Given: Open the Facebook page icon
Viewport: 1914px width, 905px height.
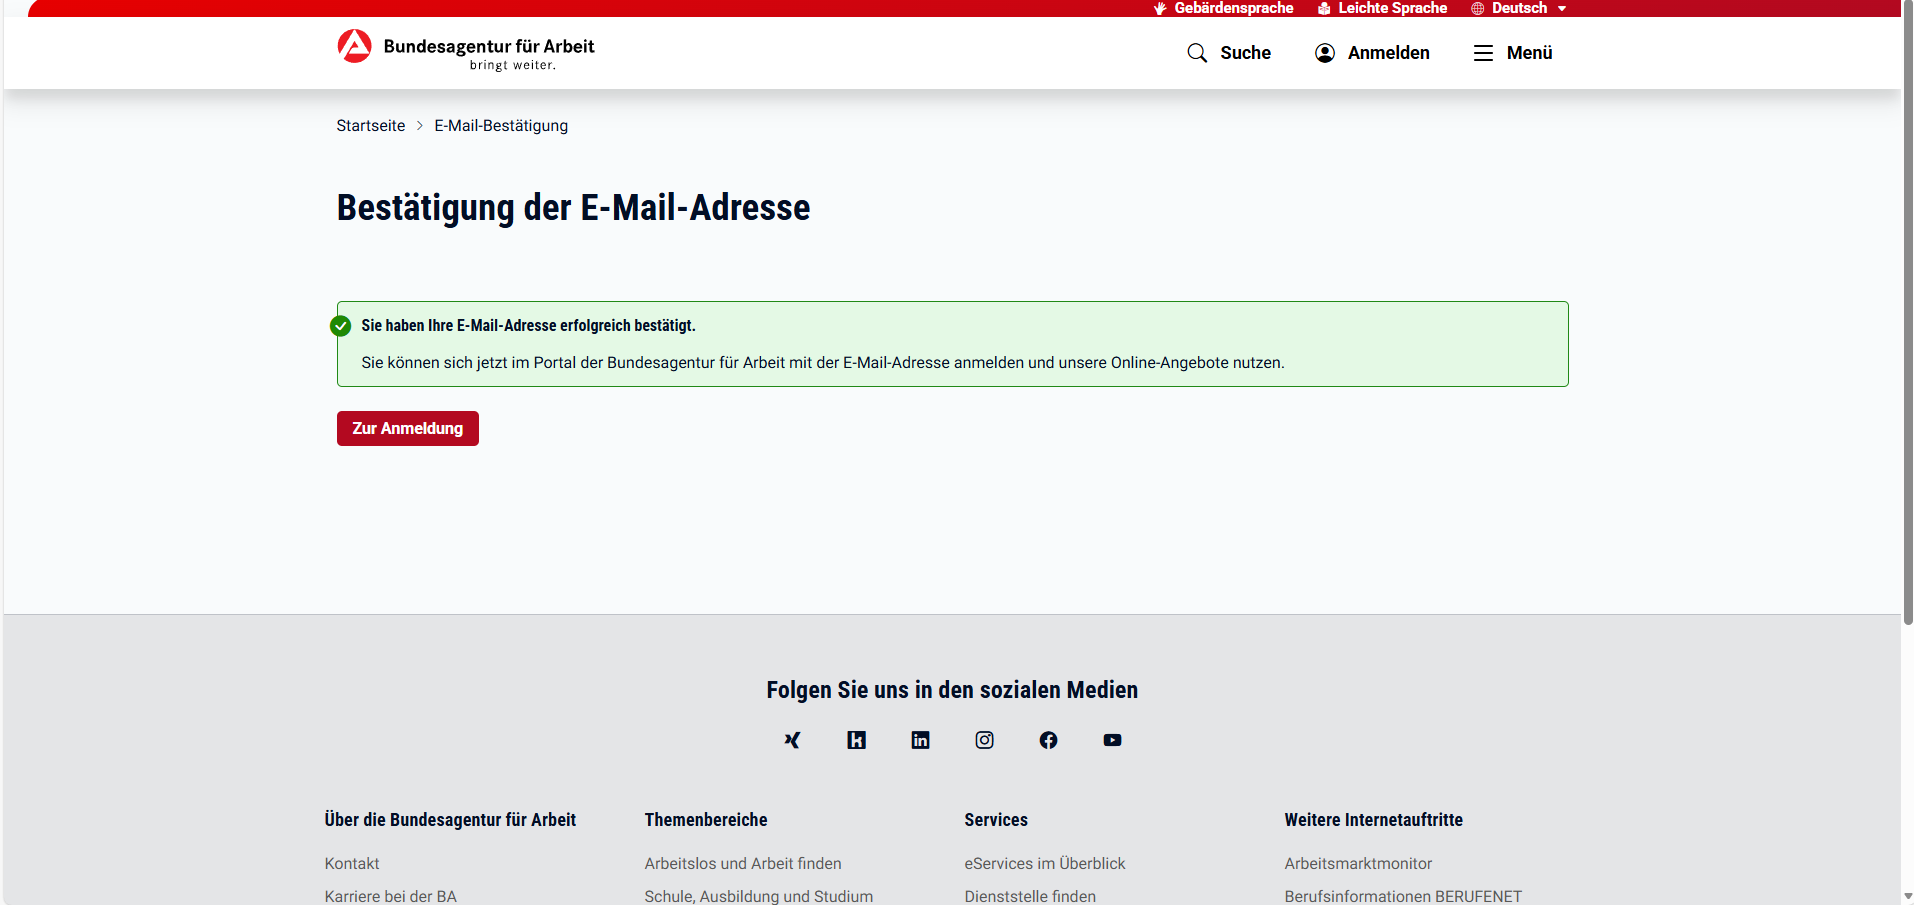Looking at the screenshot, I should tap(1048, 740).
